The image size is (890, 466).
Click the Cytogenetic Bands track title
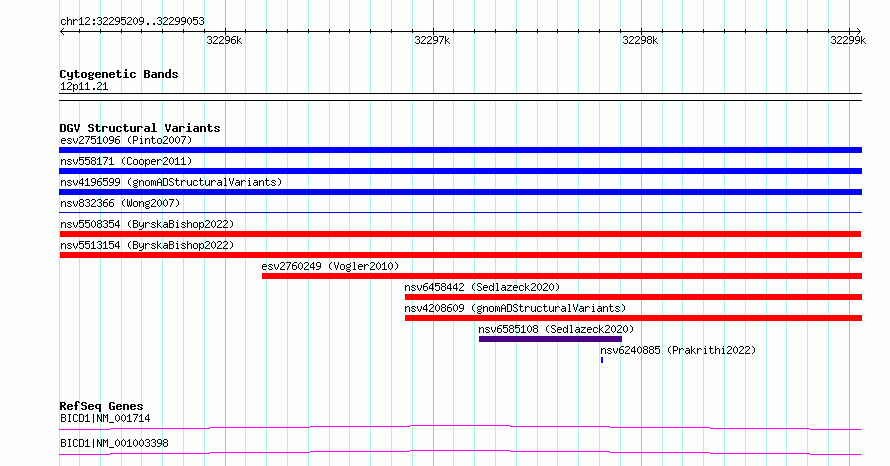119,74
